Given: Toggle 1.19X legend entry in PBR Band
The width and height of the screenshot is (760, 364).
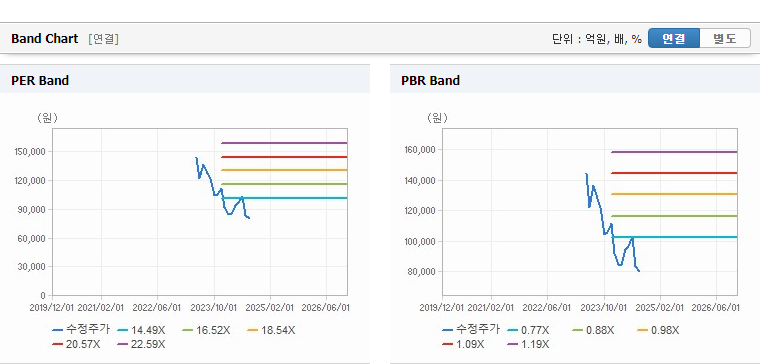Looking at the screenshot, I should coord(529,344).
